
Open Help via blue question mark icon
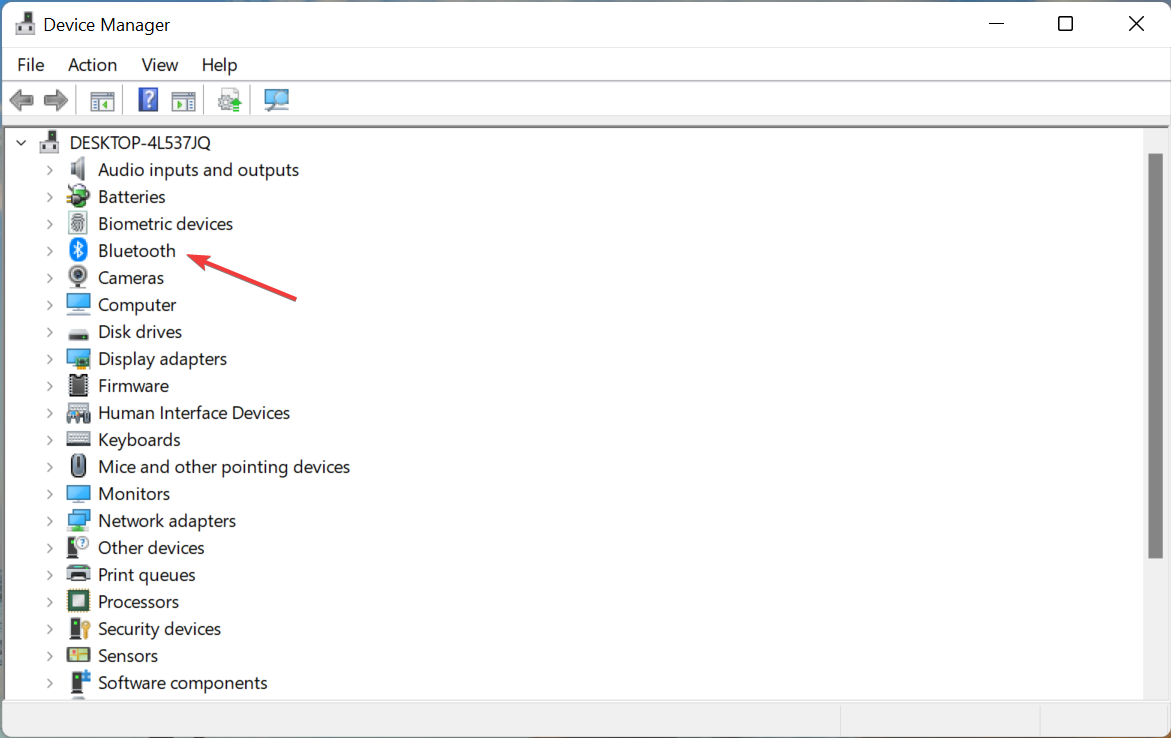click(148, 99)
